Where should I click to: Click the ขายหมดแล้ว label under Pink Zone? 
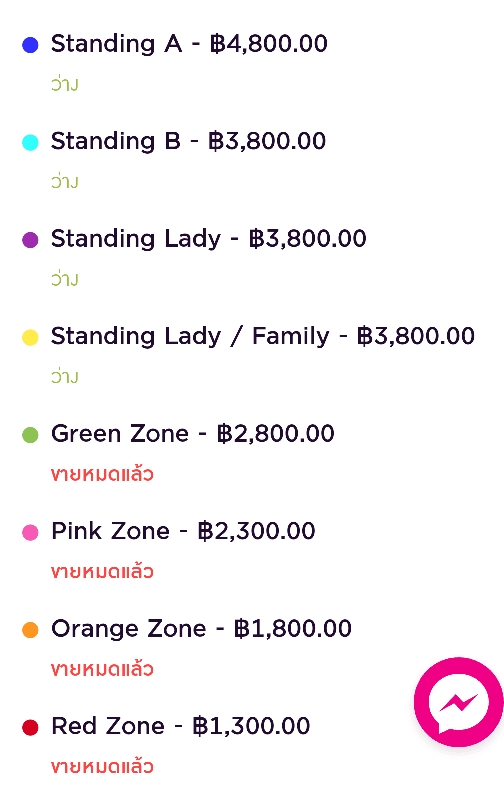pos(102,571)
